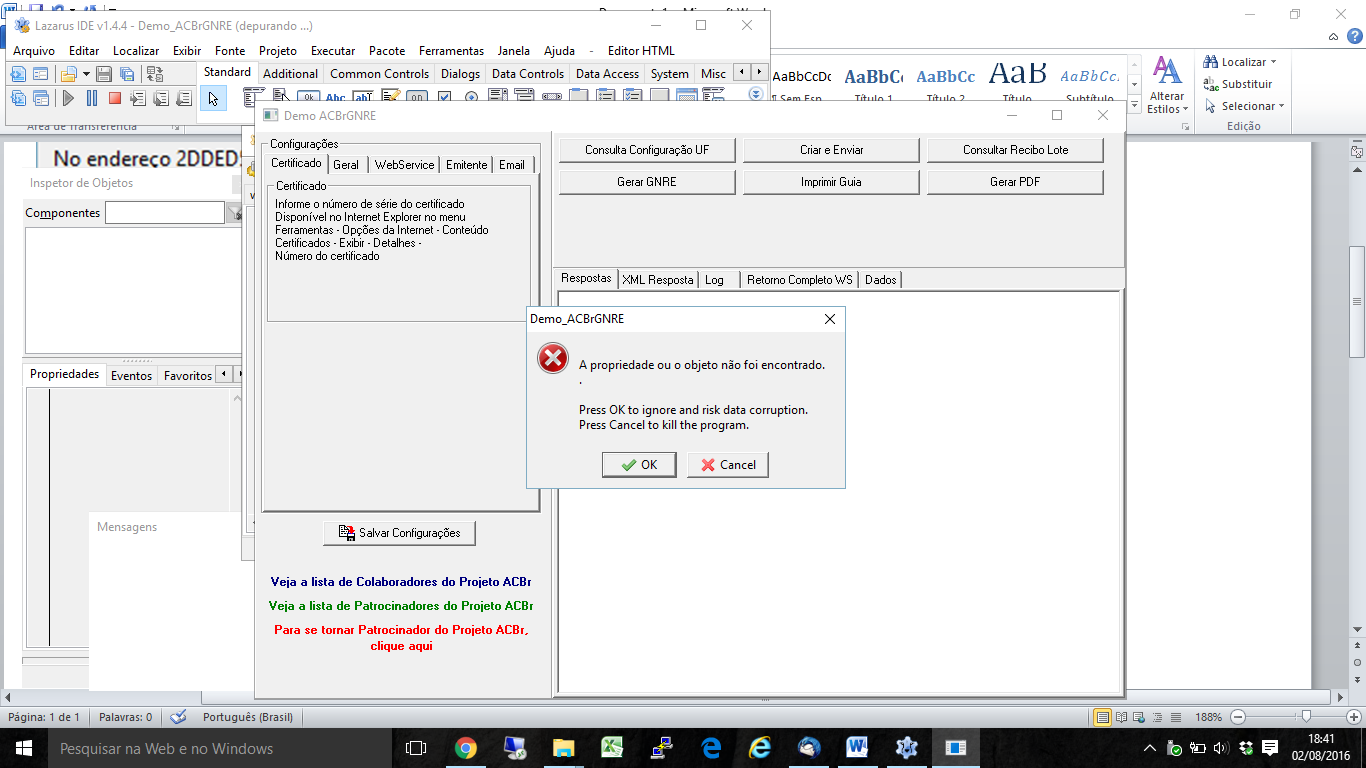The image size is (1366, 768).
Task: Click the Criar e Enviar button
Action: pyautogui.click(x=831, y=150)
